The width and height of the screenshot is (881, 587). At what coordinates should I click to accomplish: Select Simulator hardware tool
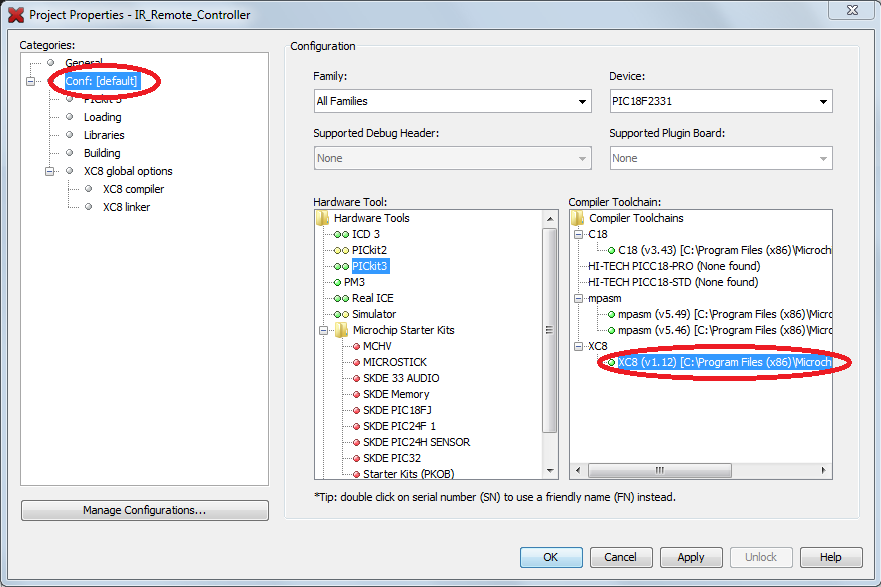pos(374,314)
